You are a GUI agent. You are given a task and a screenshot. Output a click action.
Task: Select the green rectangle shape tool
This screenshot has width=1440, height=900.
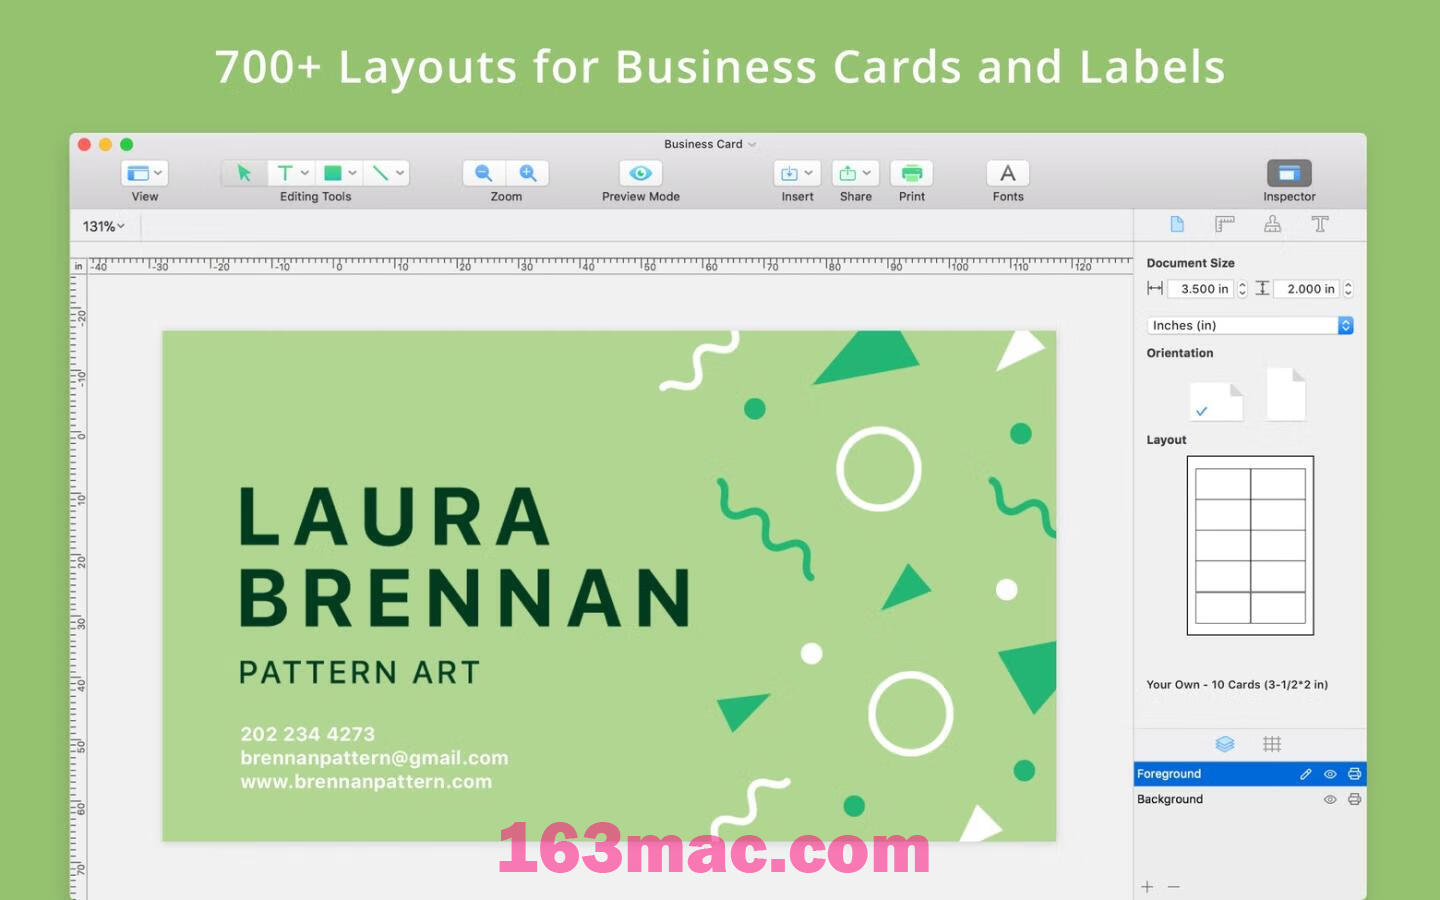(x=333, y=173)
